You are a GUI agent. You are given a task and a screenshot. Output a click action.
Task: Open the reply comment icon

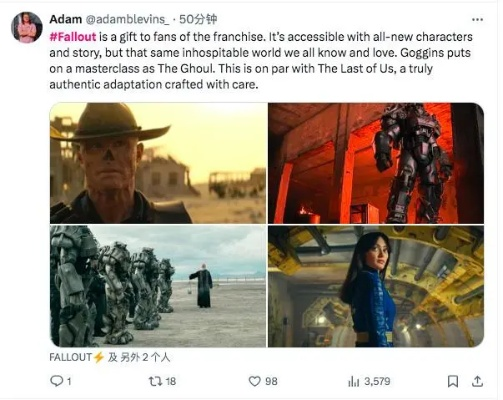56,381
